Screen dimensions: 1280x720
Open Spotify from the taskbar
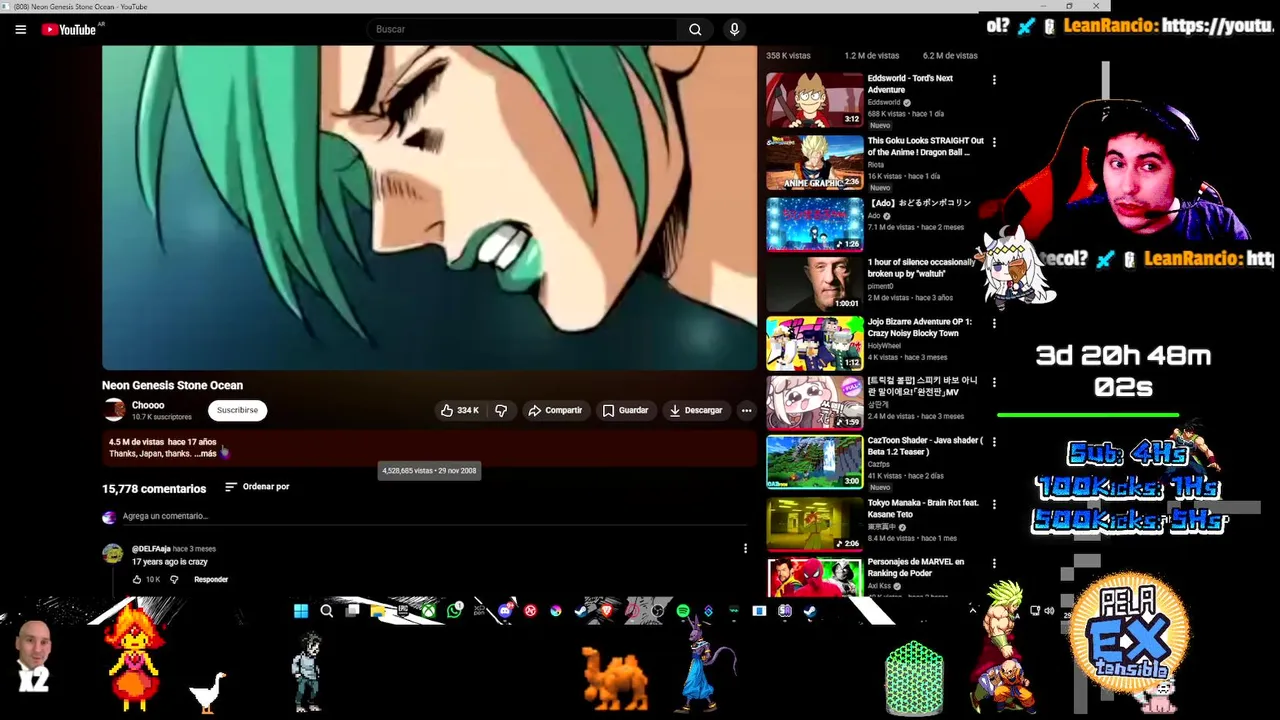tap(683, 611)
